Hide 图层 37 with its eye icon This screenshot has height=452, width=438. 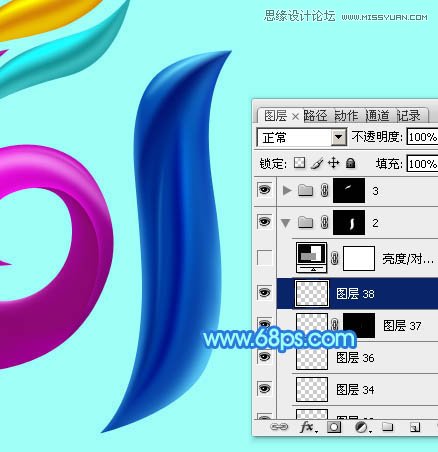pos(265,324)
